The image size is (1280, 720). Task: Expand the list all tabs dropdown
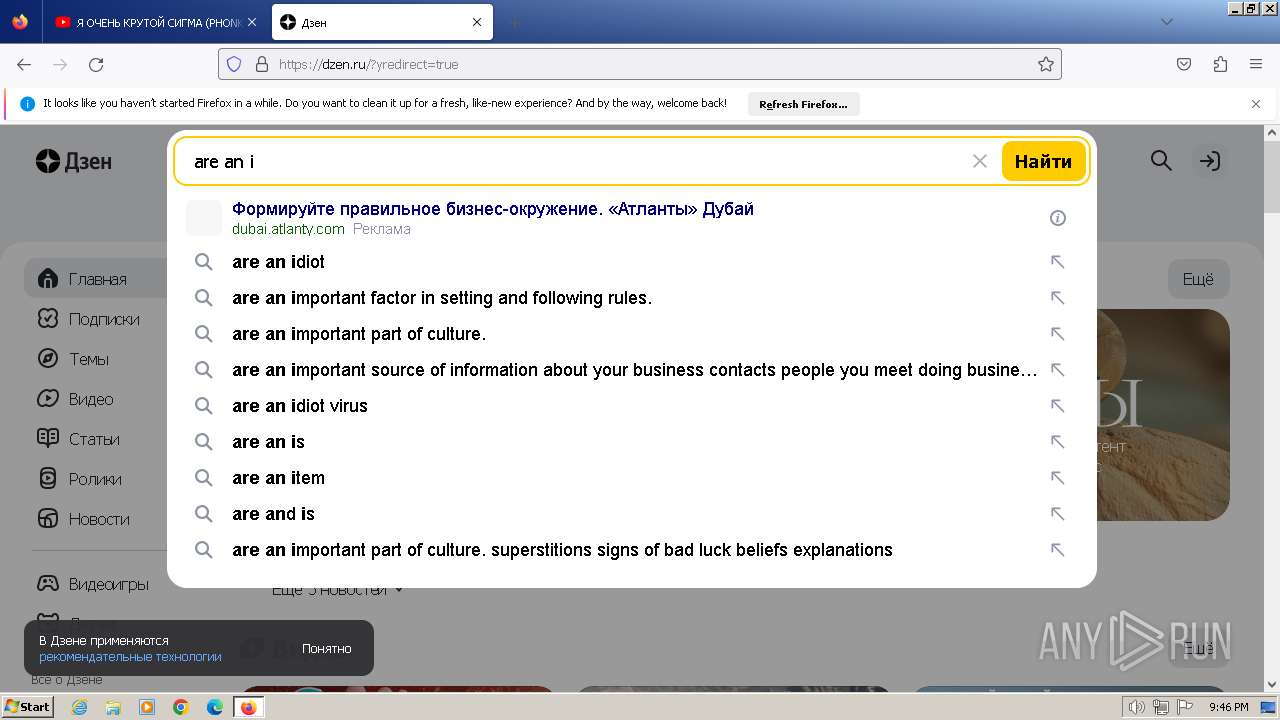tap(1167, 22)
